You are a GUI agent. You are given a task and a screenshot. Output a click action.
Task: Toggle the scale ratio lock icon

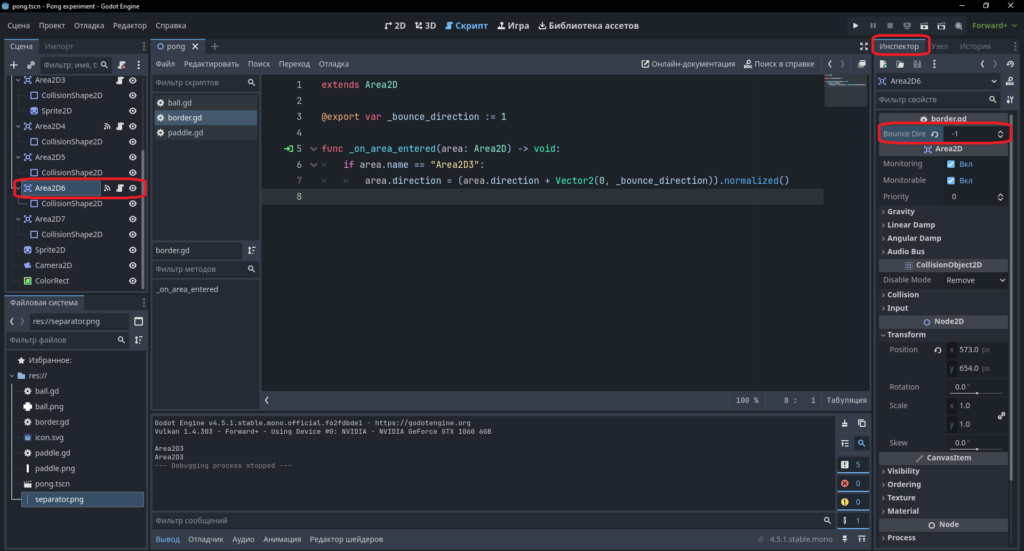1001,415
